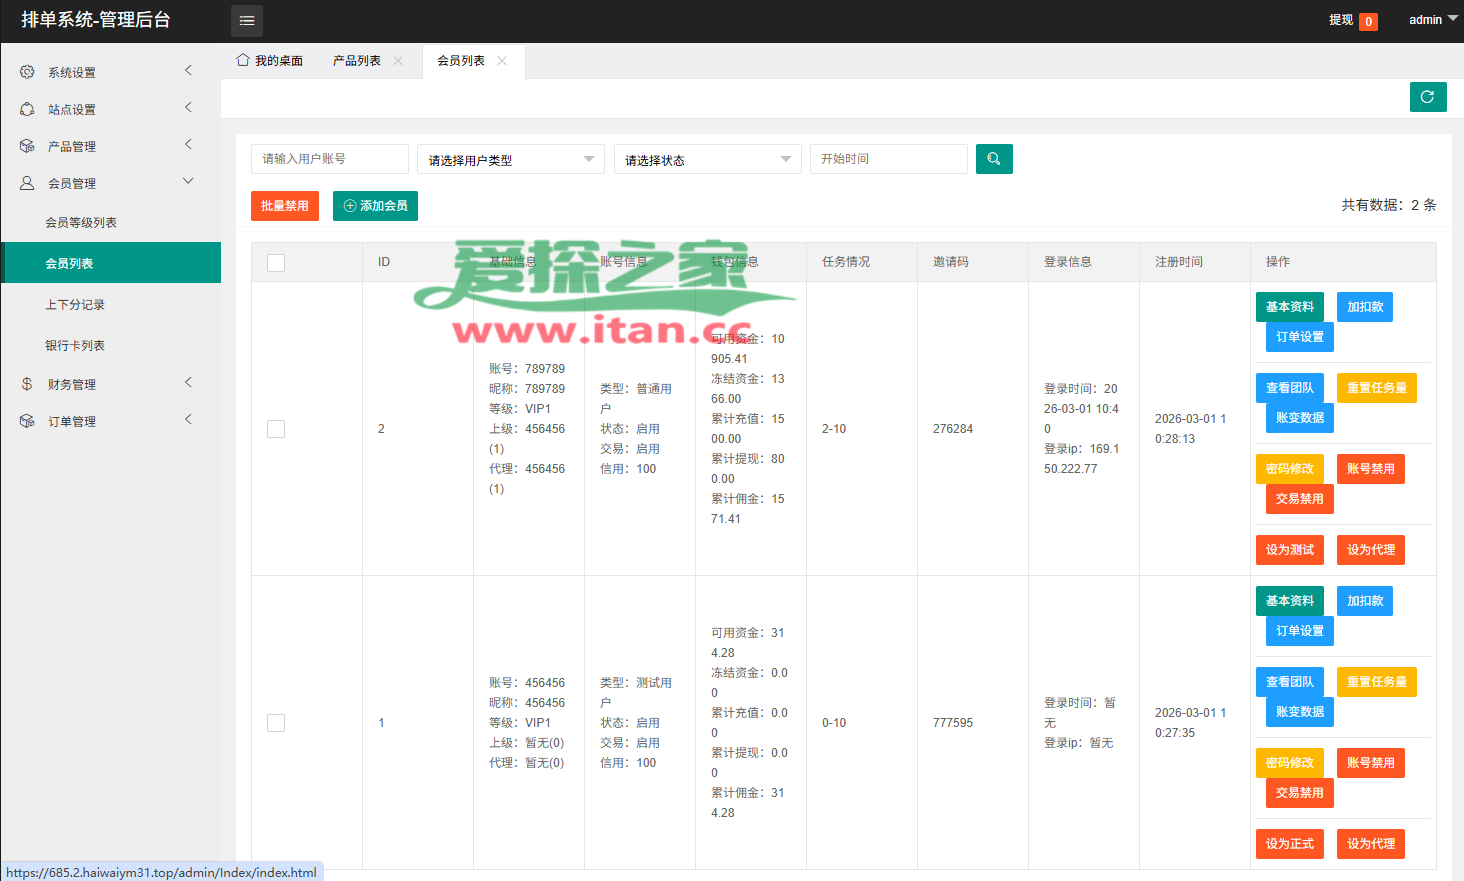The width and height of the screenshot is (1464, 881).
Task: Check the checkbox for member ID 2
Action: (x=276, y=429)
